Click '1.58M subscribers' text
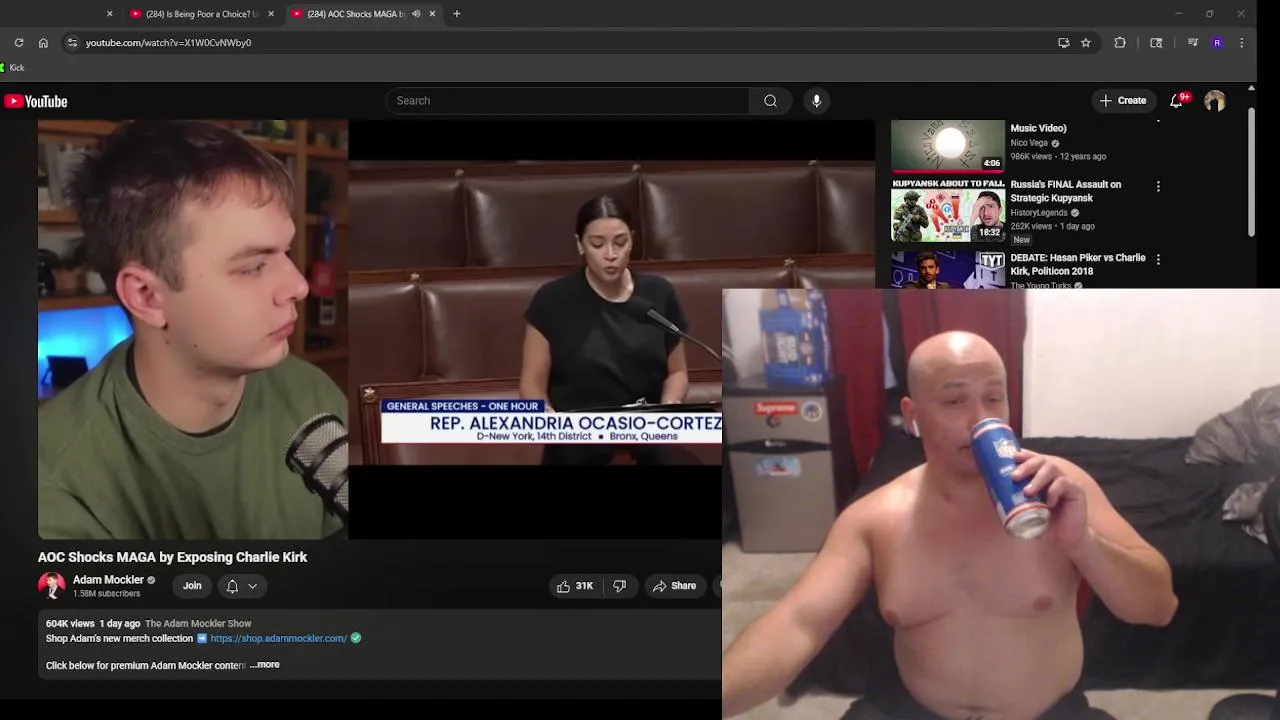Image resolution: width=1280 pixels, height=720 pixels. click(106, 594)
